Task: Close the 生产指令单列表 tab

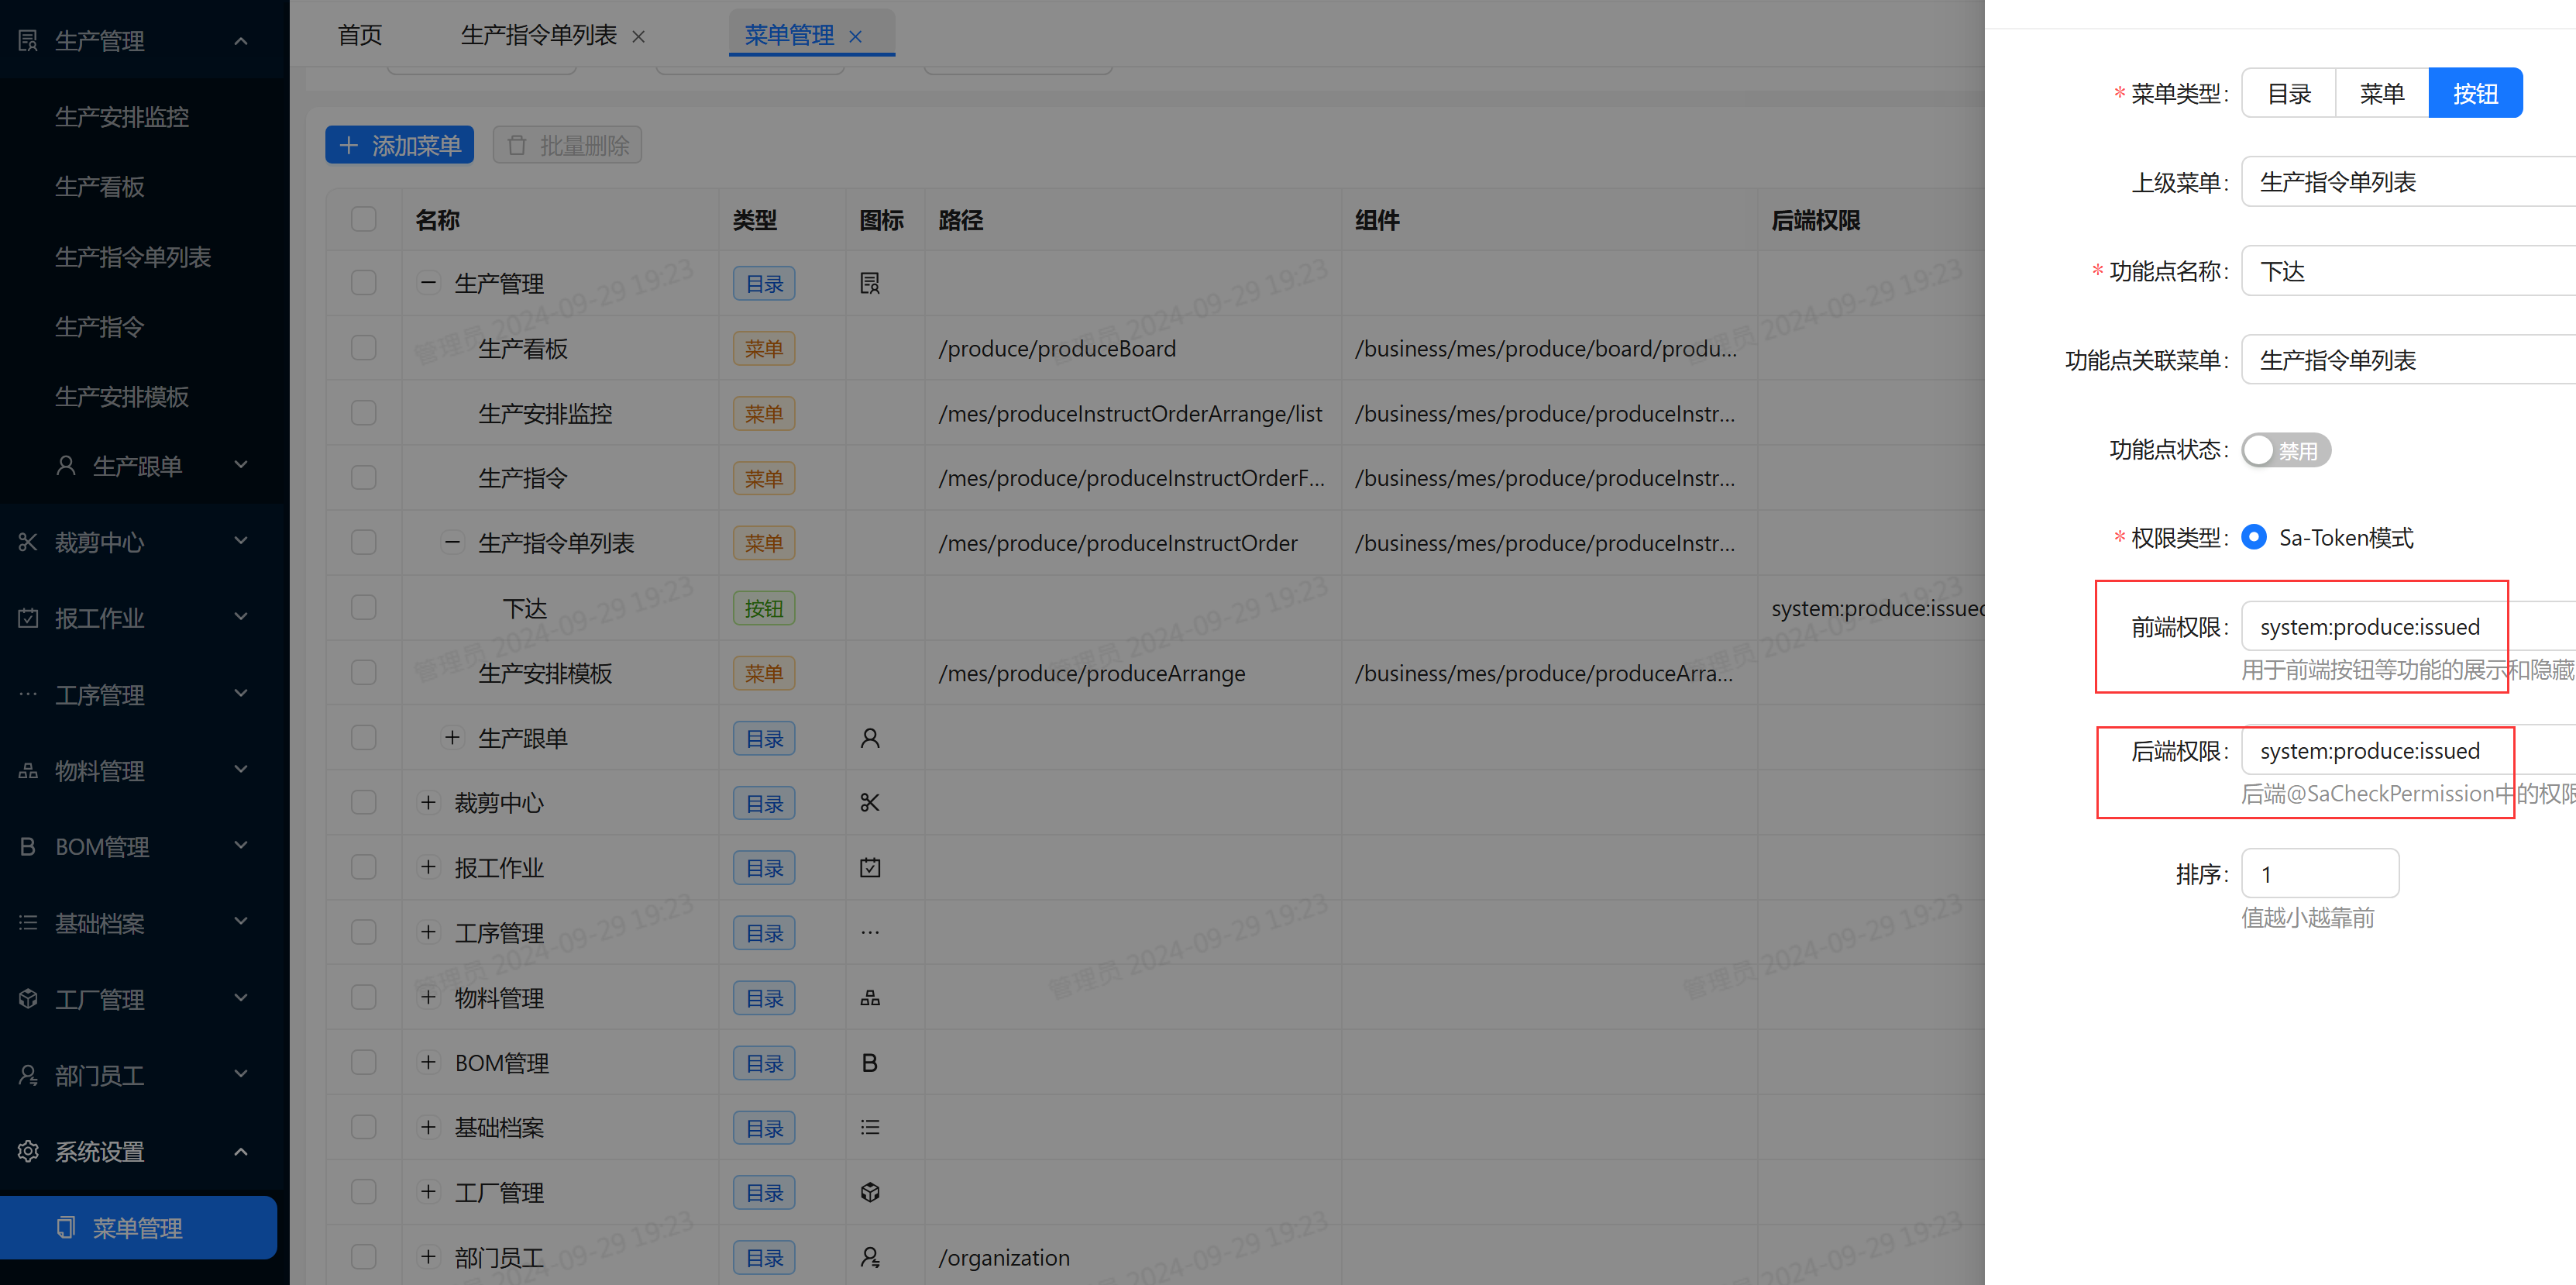Action: [638, 37]
